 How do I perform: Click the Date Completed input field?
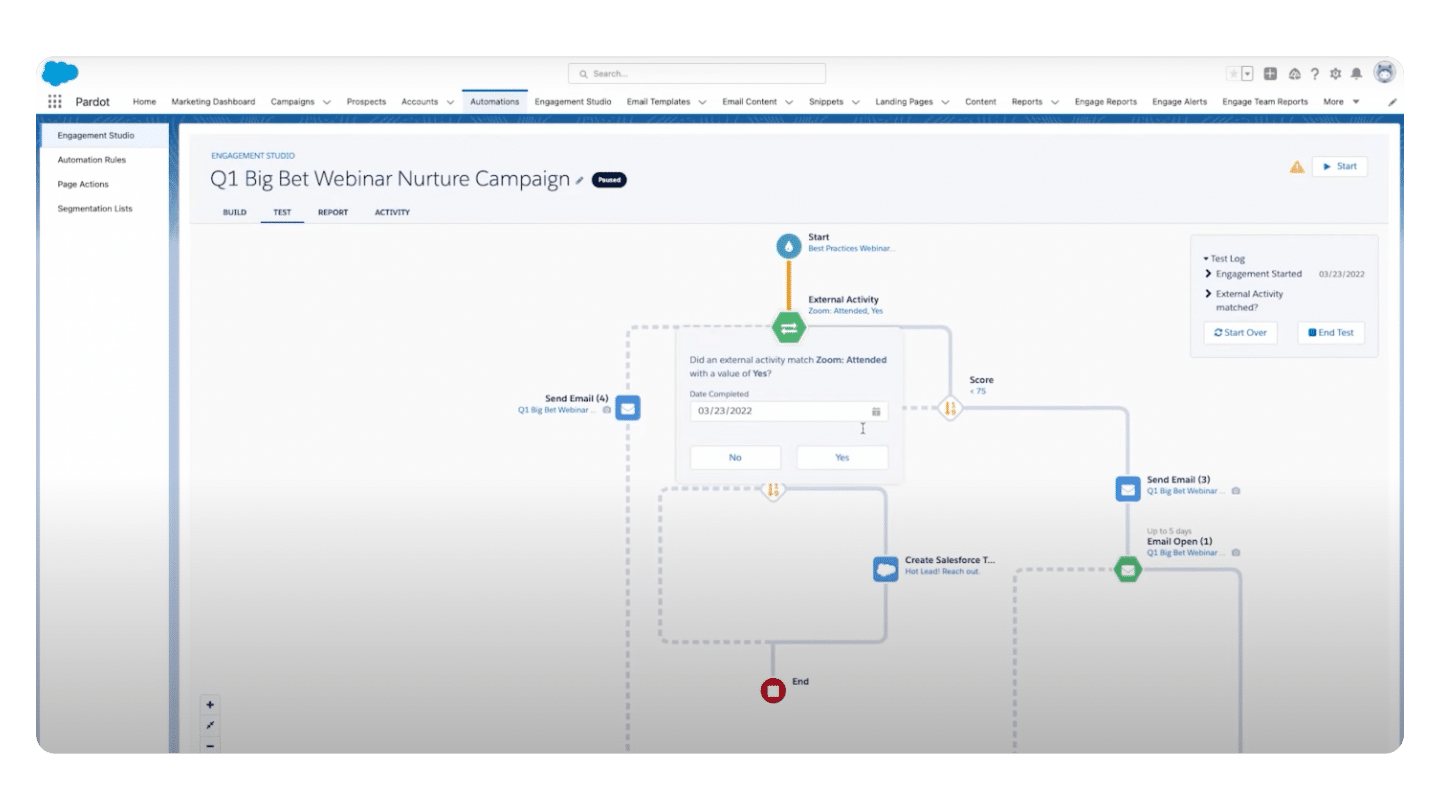(x=789, y=411)
